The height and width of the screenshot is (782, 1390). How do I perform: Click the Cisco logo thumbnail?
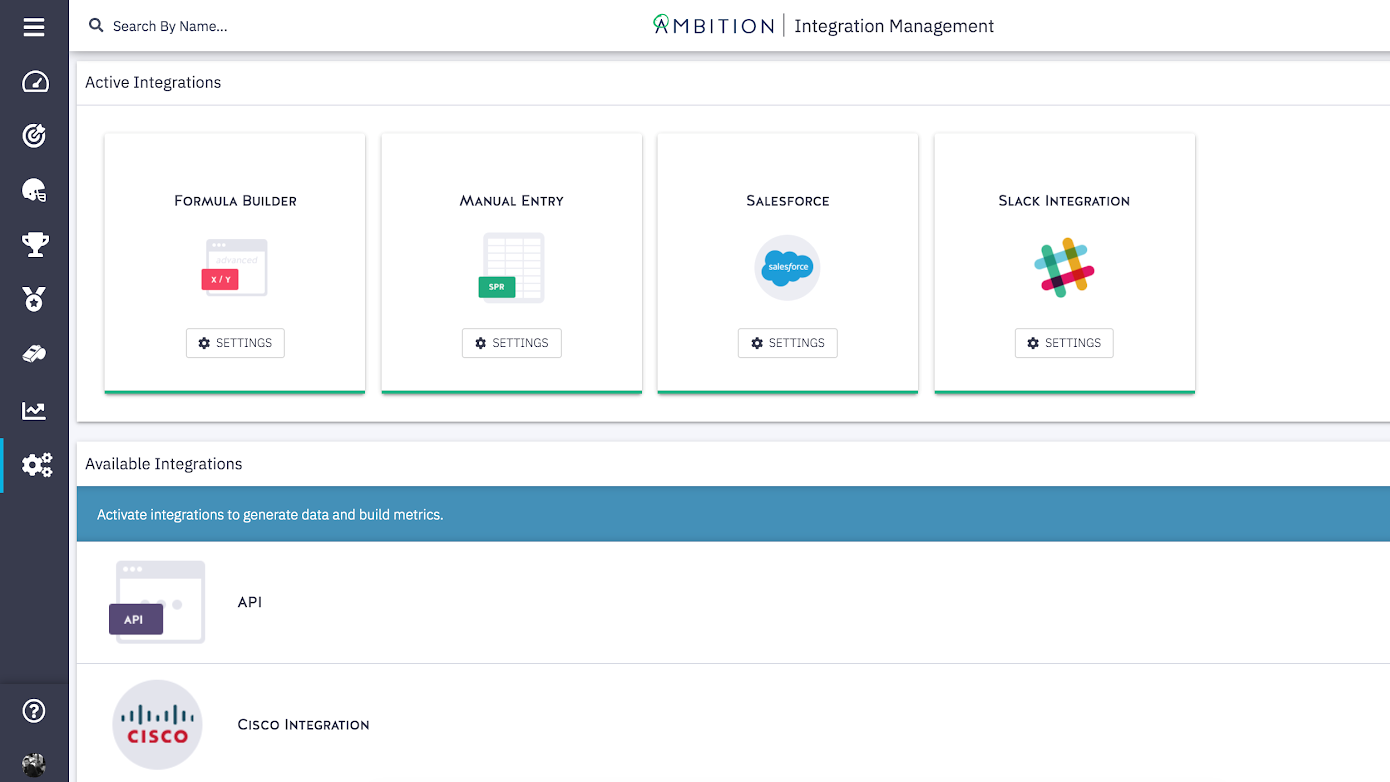pyautogui.click(x=157, y=724)
